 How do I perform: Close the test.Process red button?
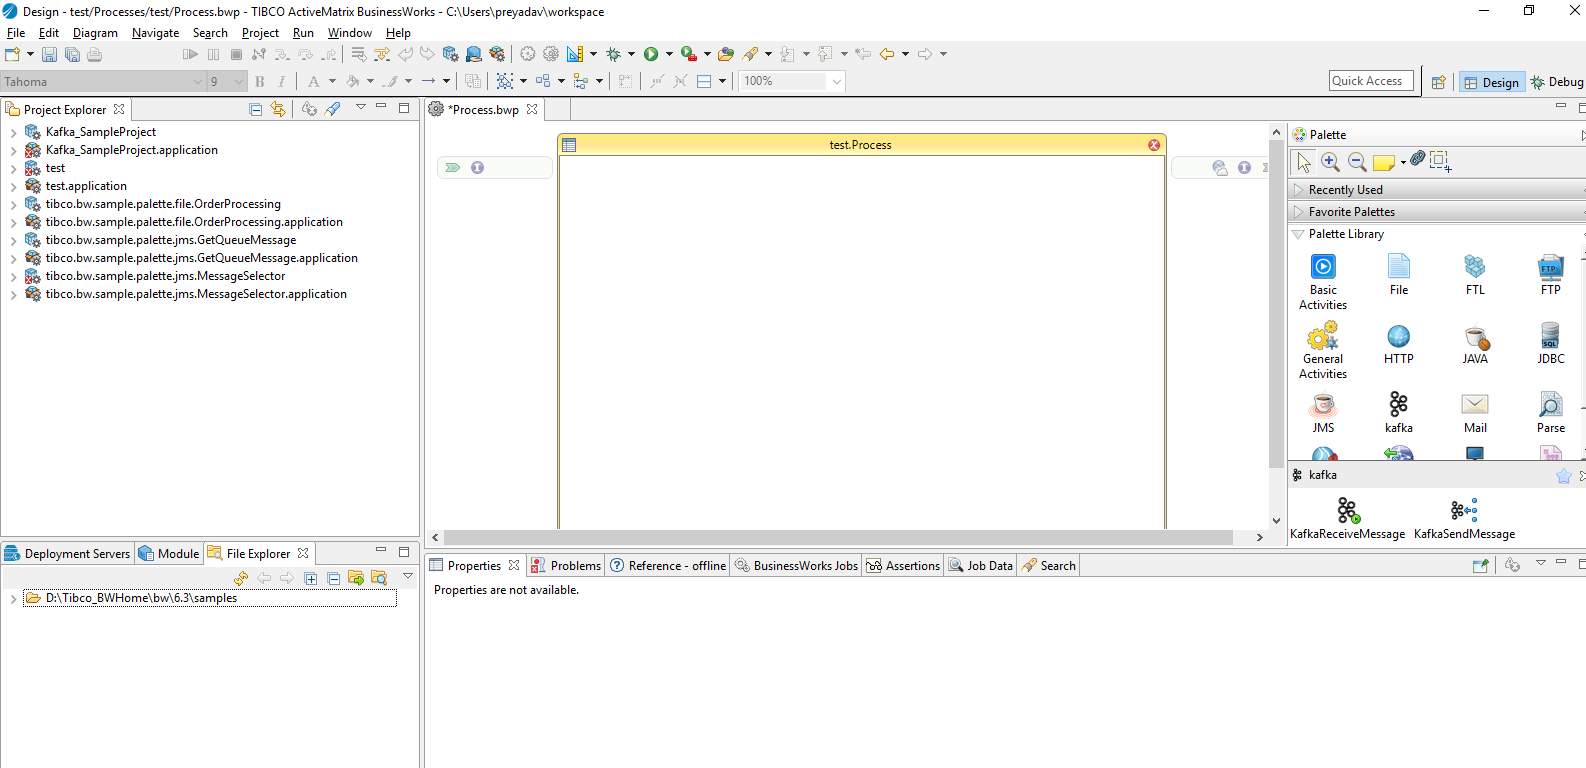tap(1154, 145)
